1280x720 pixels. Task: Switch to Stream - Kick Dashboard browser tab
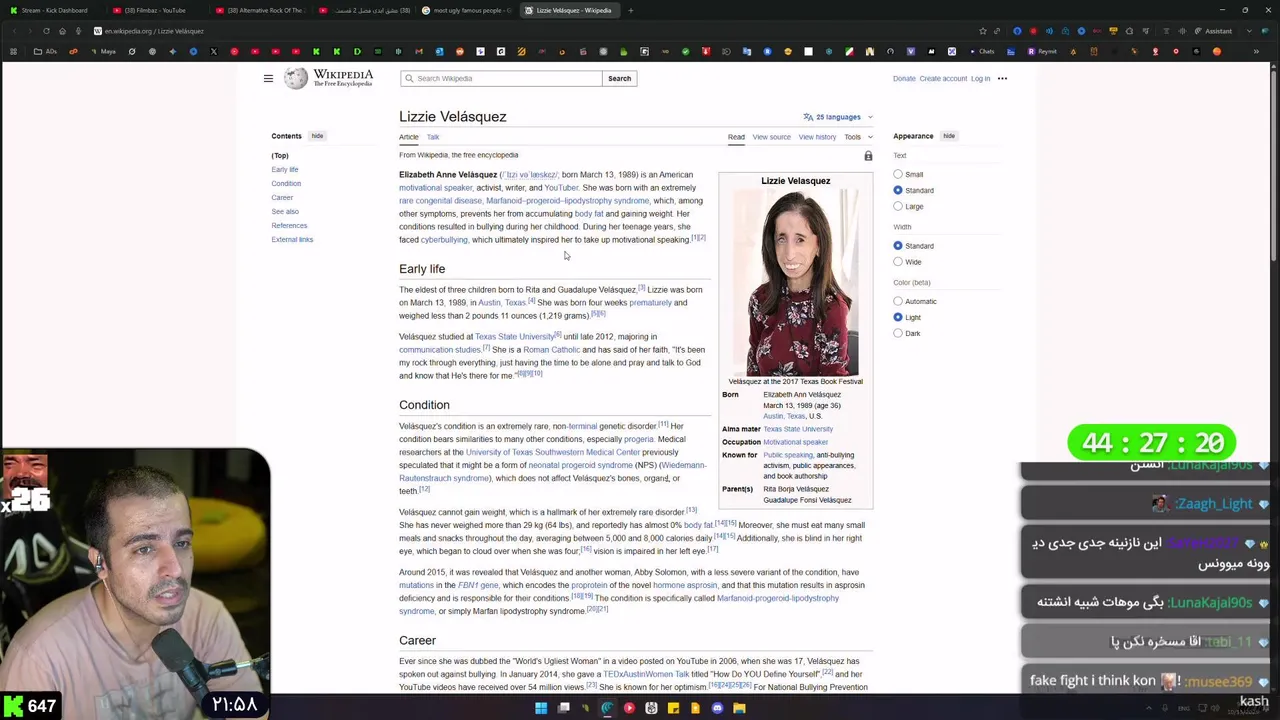[53, 10]
